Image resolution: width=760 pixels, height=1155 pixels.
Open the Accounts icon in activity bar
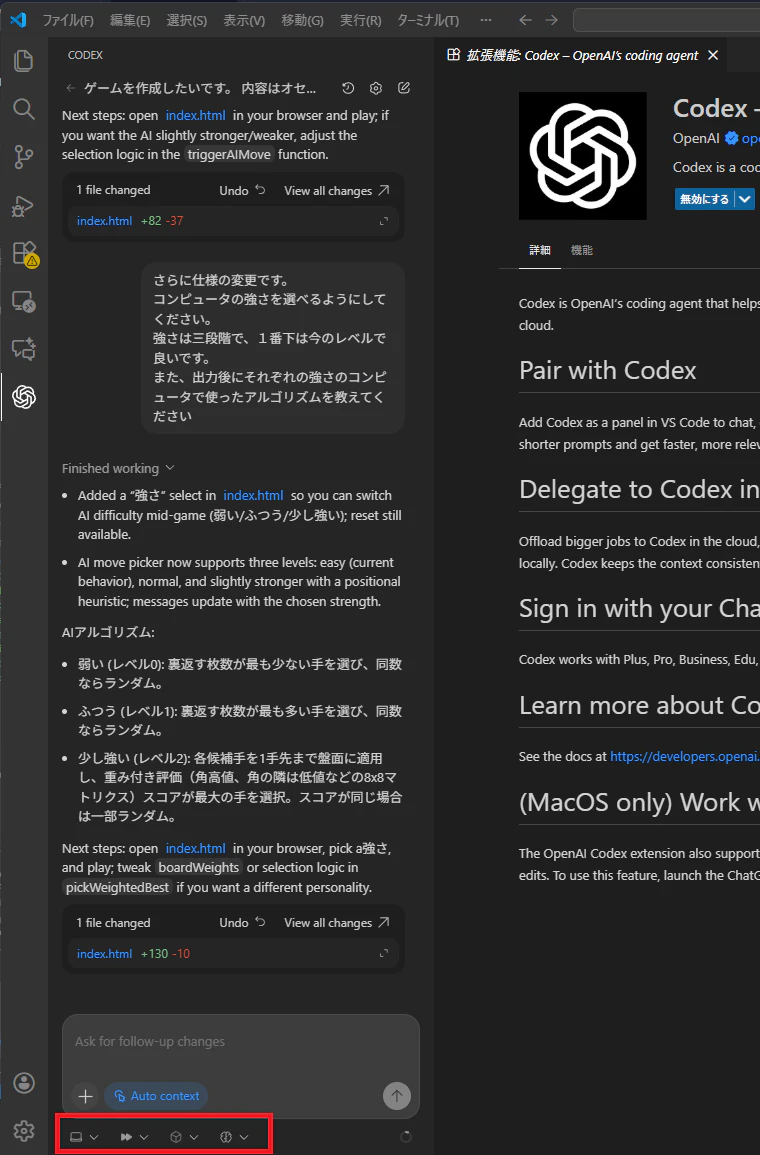24,1083
